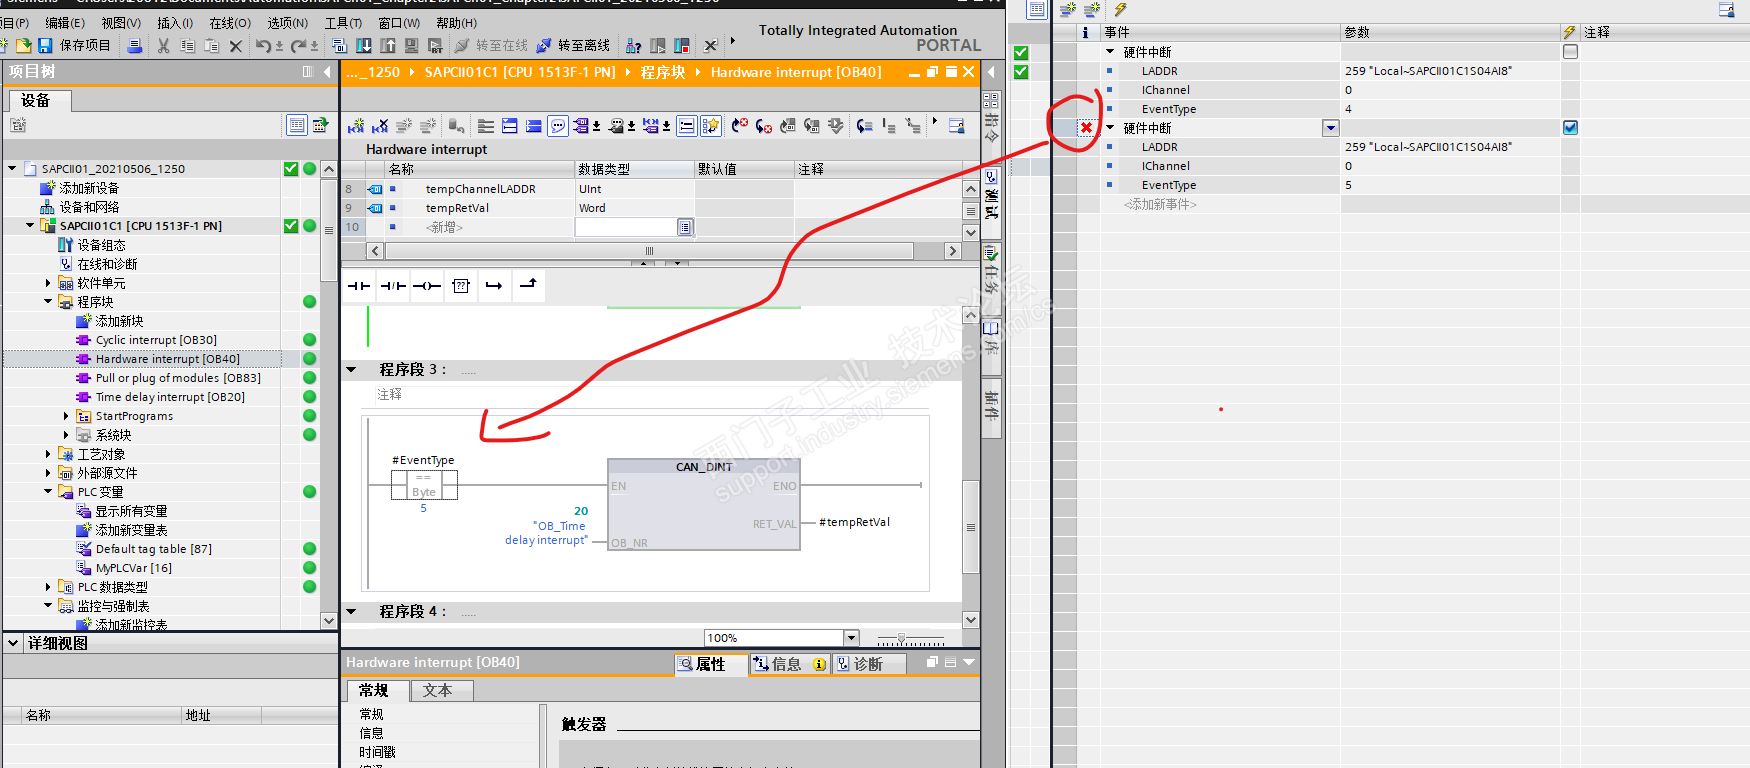Image resolution: width=1750 pixels, height=768 pixels.
Task: Click the Print icon in main toolbar
Action: tap(135, 45)
